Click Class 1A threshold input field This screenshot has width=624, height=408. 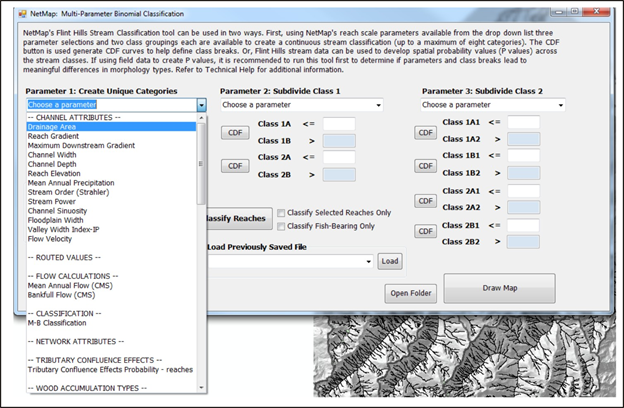pos(339,124)
